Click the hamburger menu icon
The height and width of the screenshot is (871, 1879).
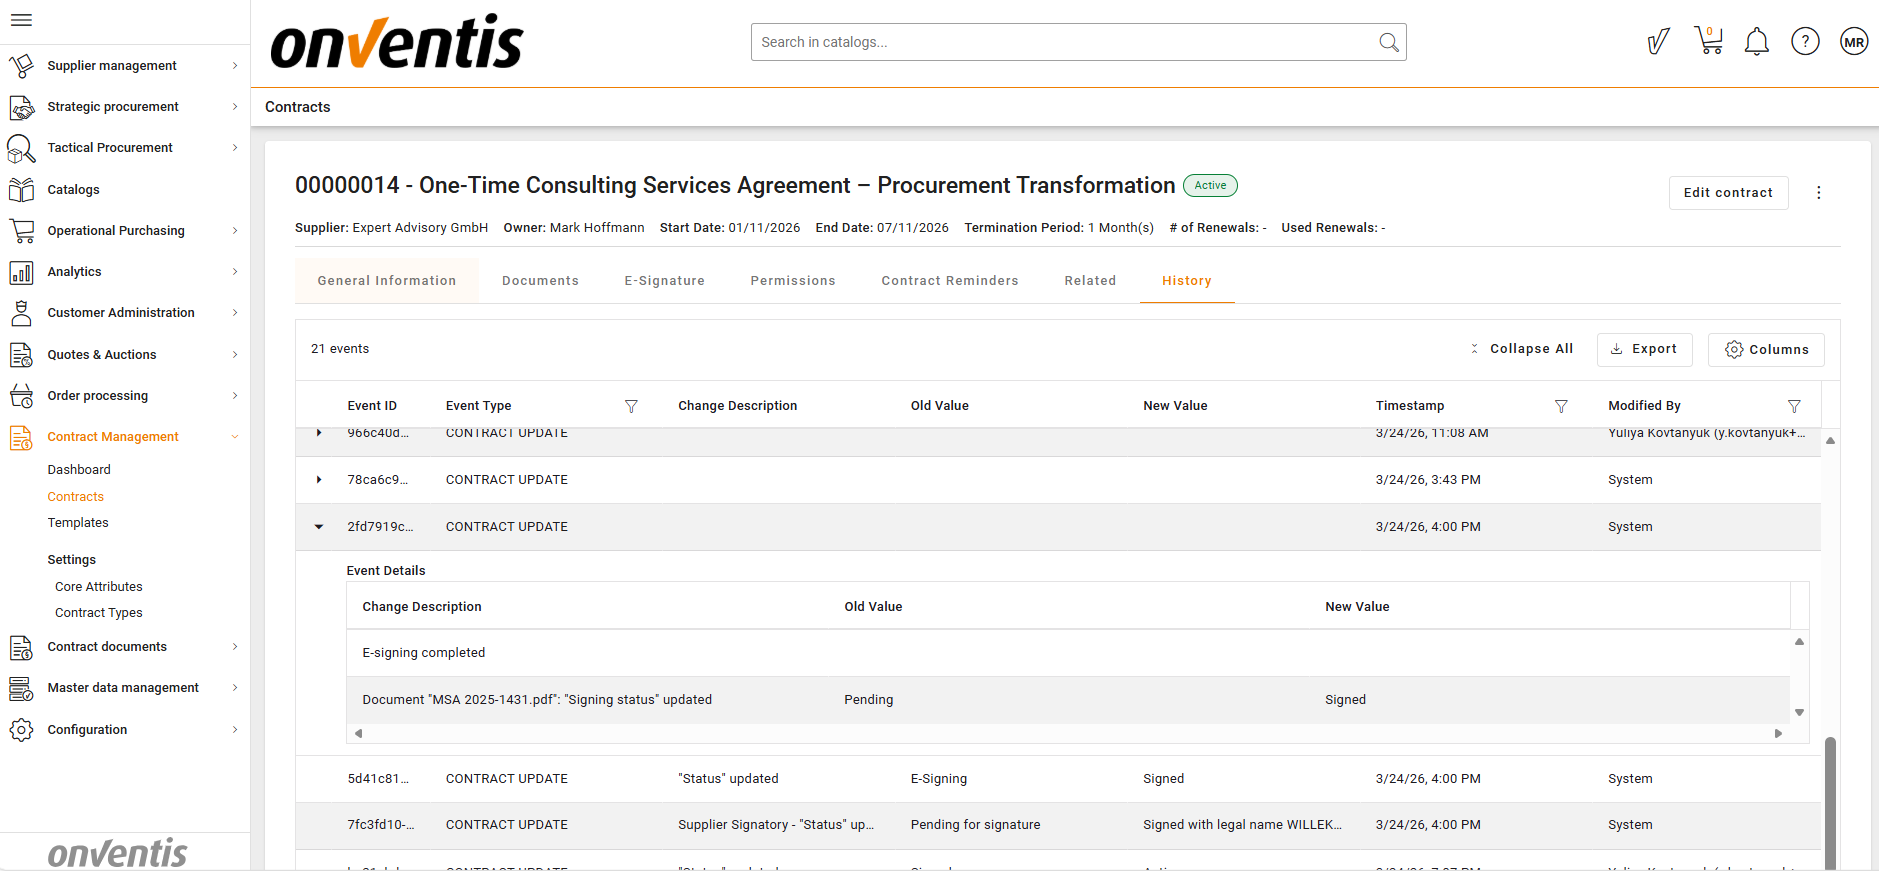click(21, 20)
